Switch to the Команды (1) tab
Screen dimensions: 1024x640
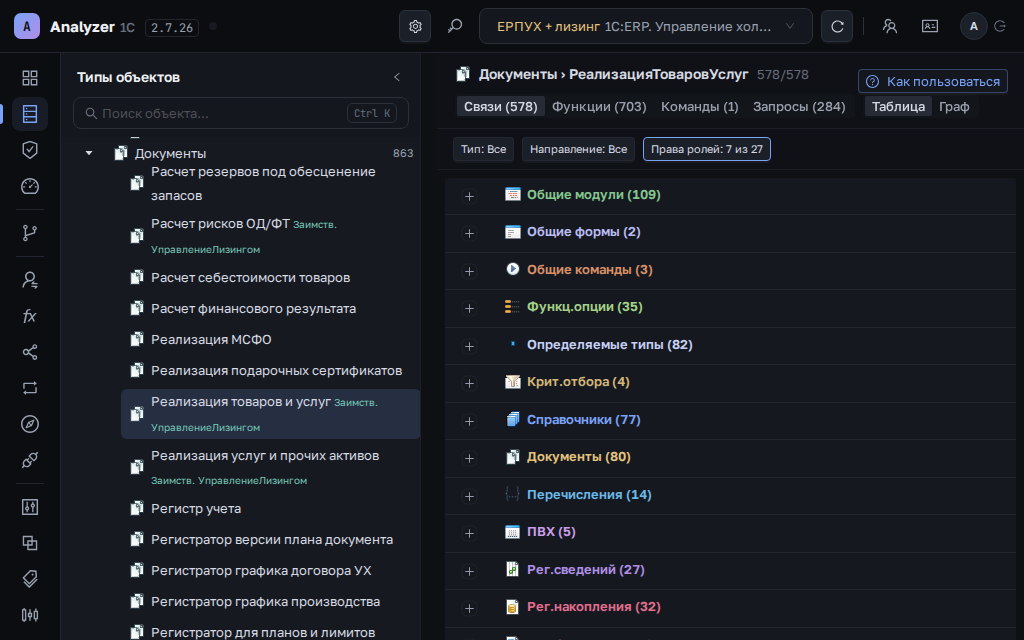[699, 106]
